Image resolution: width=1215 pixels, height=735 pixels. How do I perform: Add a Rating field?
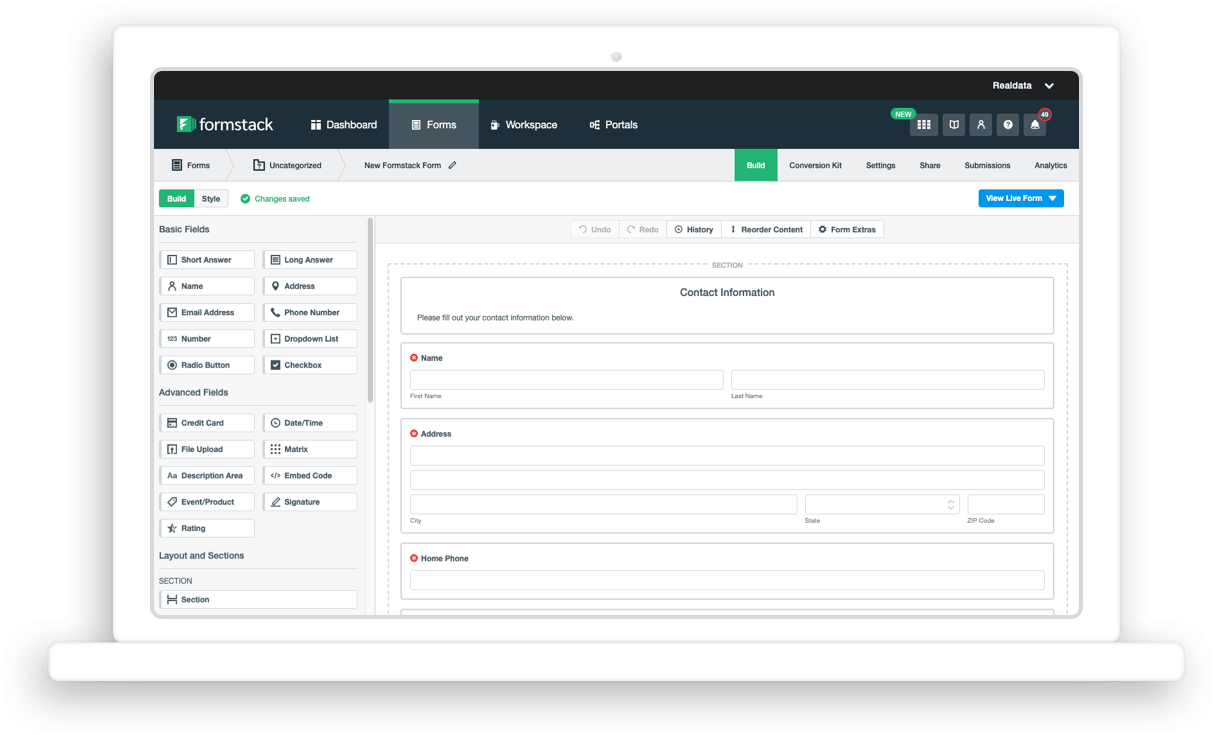point(207,528)
